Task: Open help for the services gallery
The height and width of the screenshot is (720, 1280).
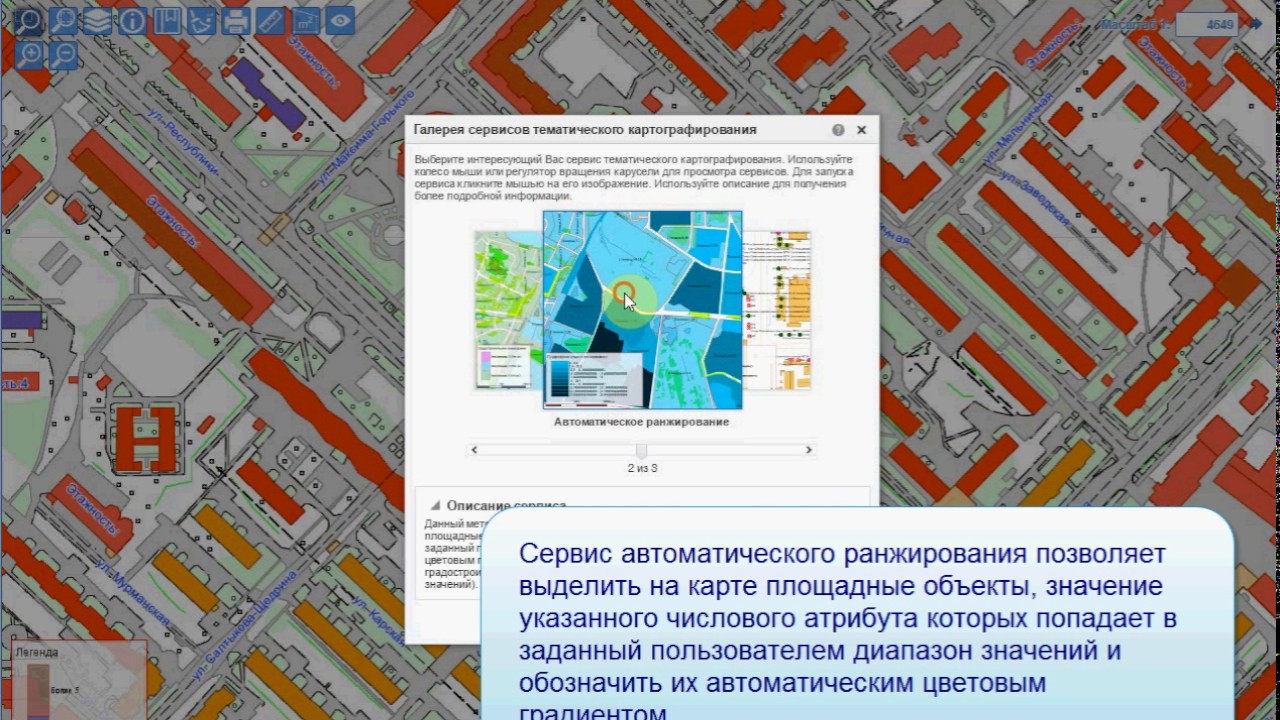Action: click(838, 130)
